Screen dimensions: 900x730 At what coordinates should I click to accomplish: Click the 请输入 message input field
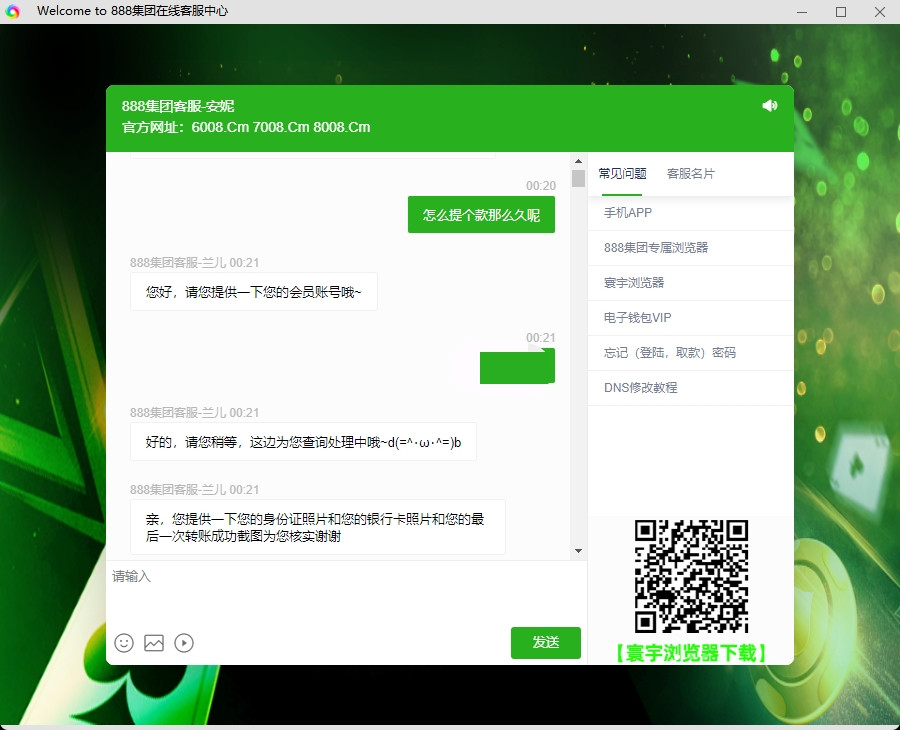tap(346, 591)
